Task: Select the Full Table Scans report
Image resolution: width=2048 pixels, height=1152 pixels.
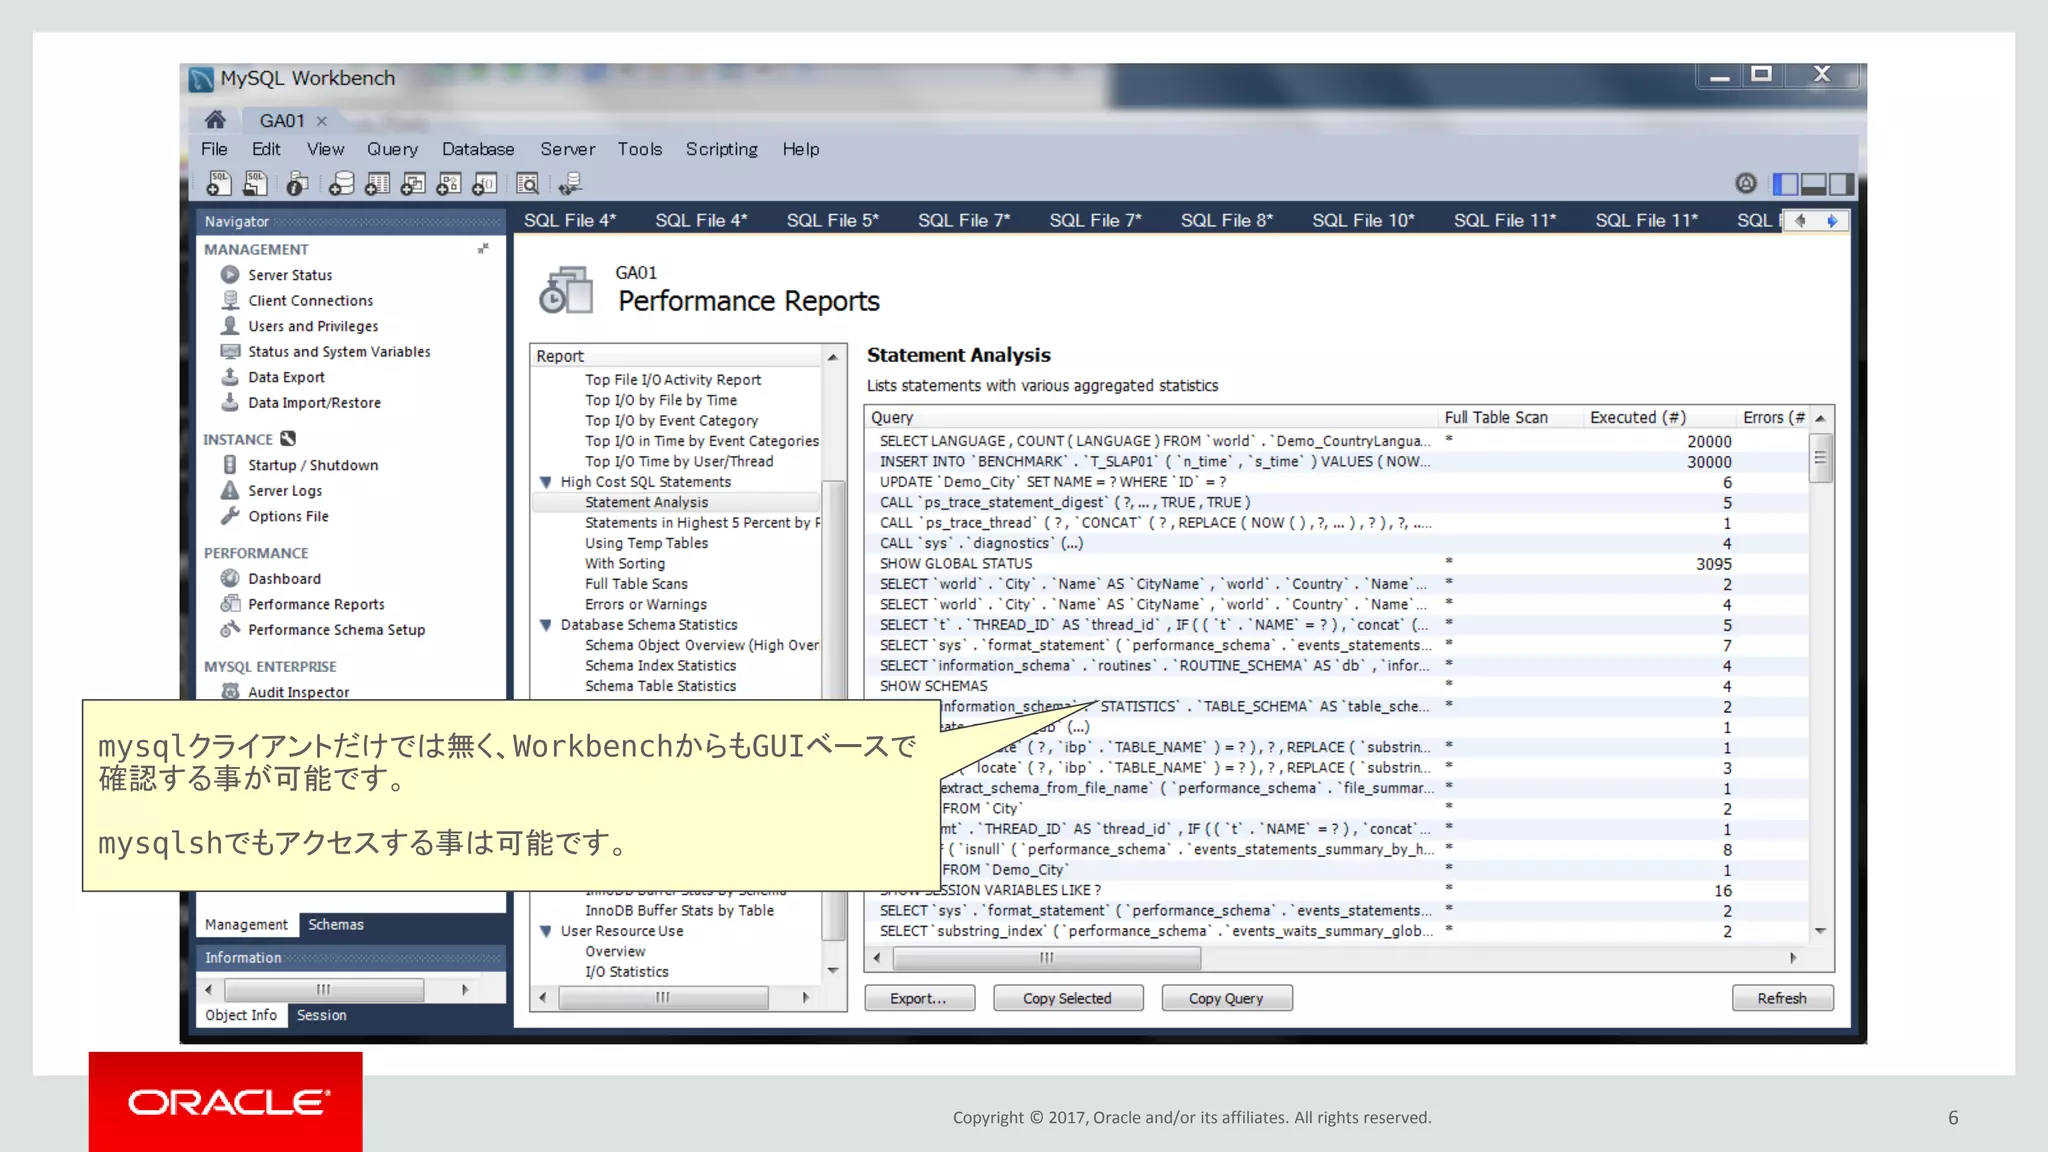Action: (636, 584)
